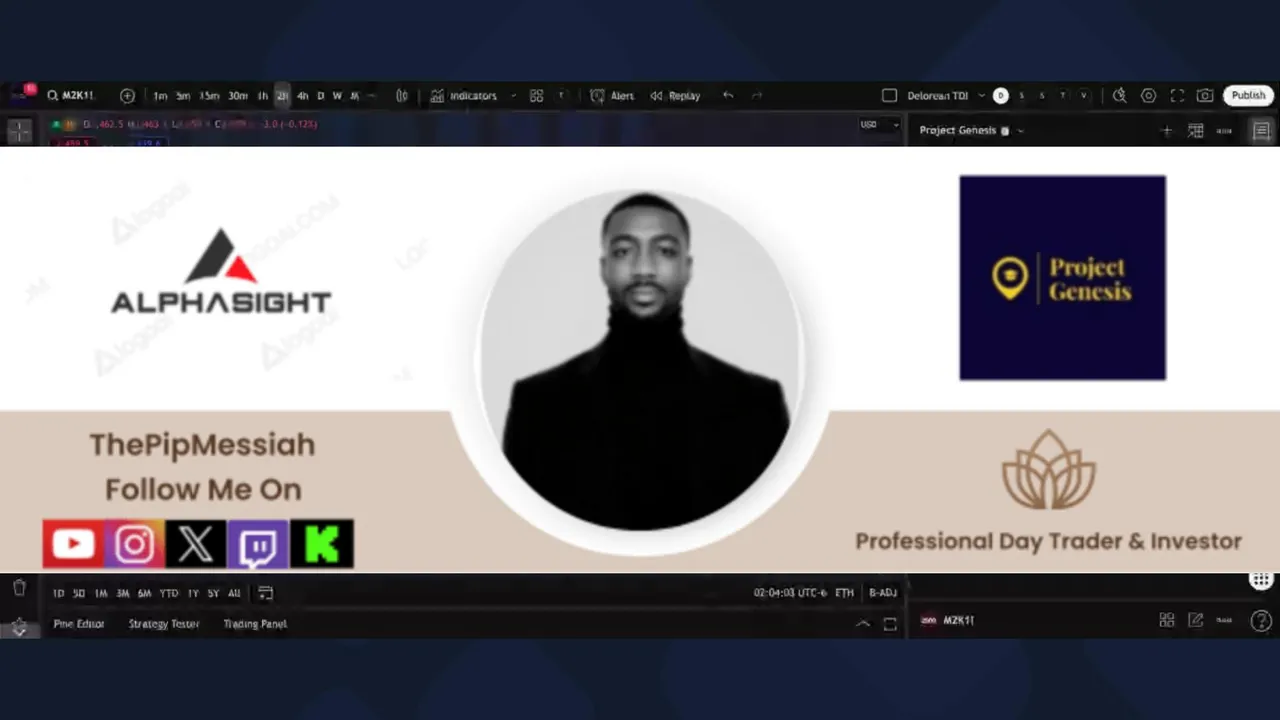
Task: Open watchlist advanced view icon
Action: tap(1195, 131)
